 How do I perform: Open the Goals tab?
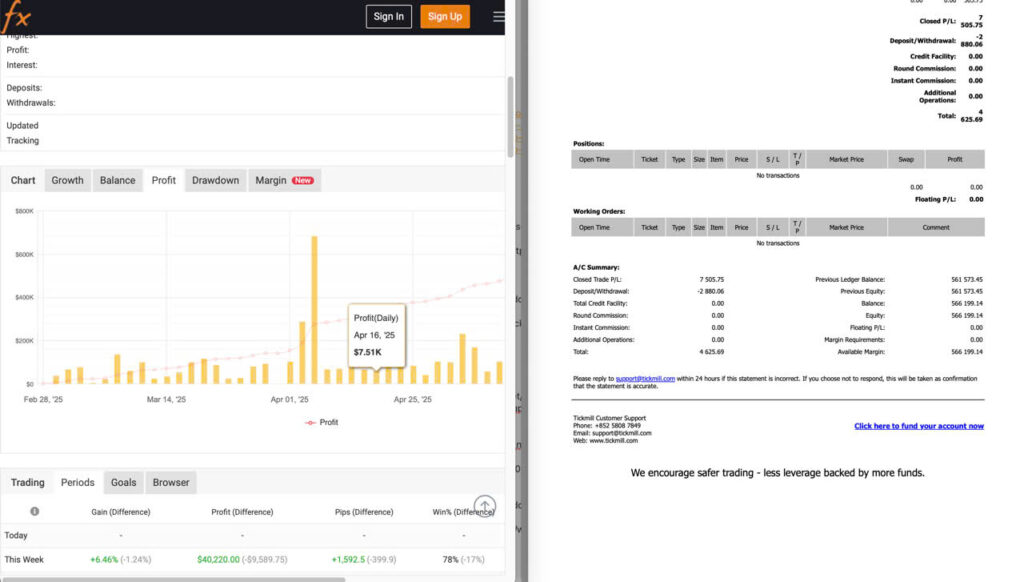[123, 483]
